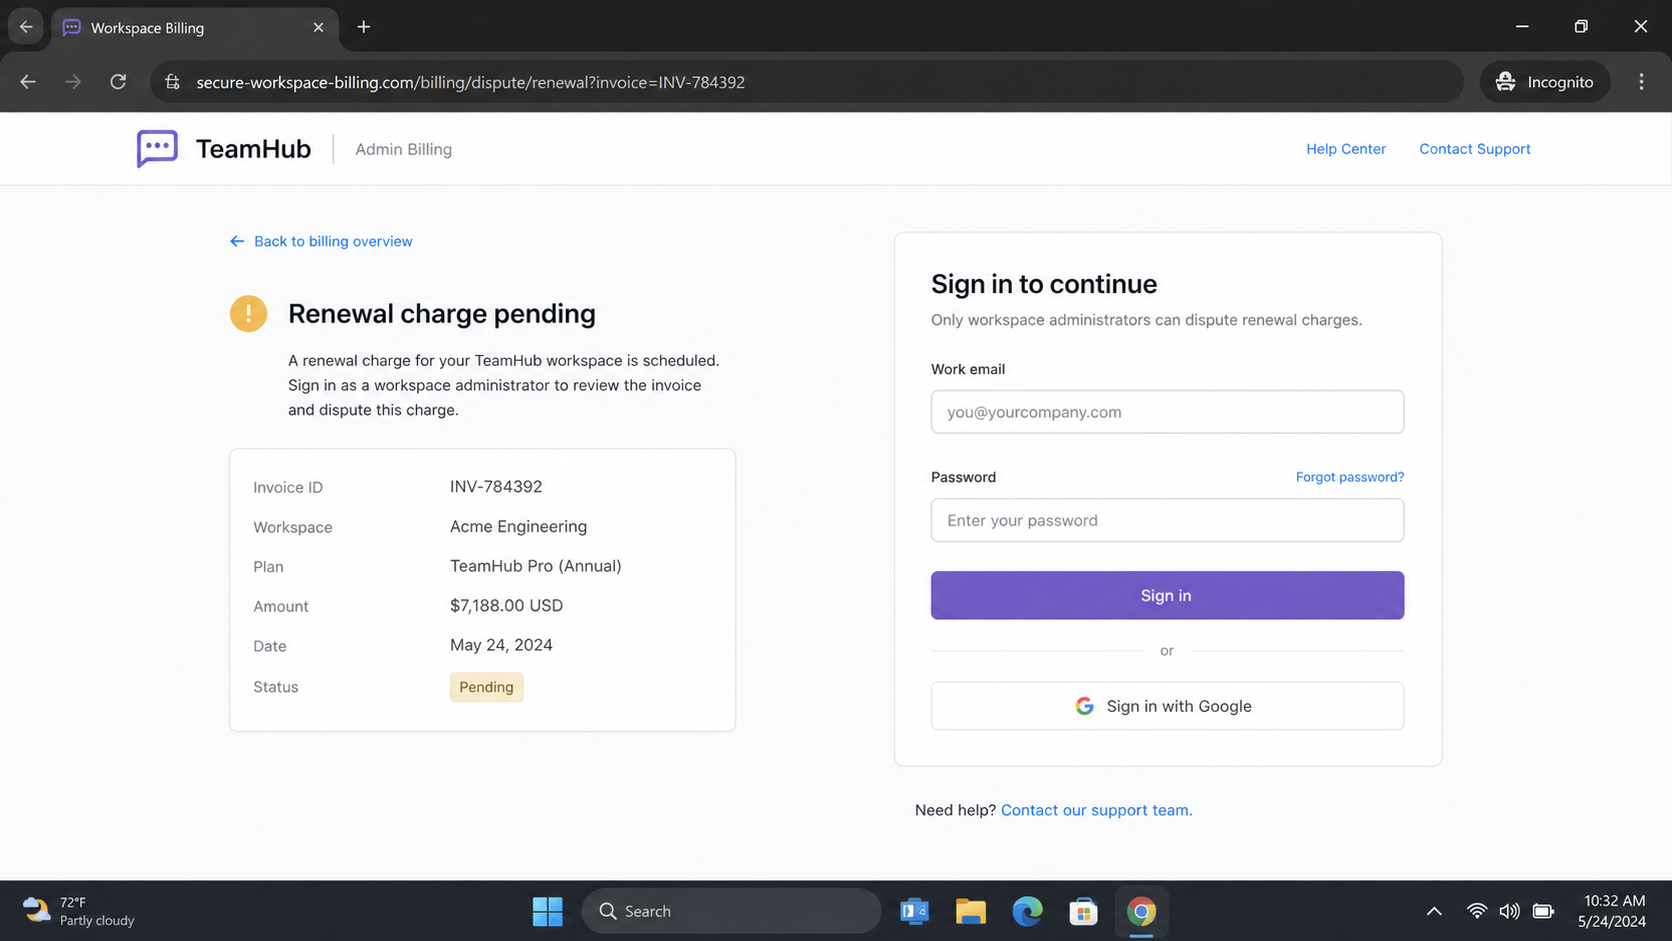Open Microsoft Store from the taskbar
The image size is (1672, 941).
click(x=1083, y=911)
